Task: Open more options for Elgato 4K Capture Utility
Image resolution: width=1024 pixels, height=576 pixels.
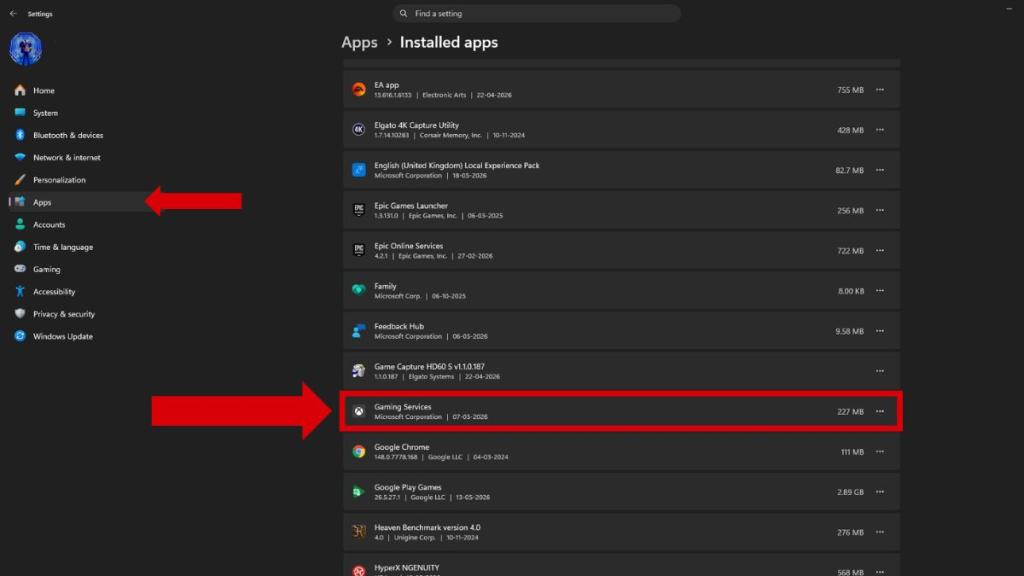Action: (880, 130)
